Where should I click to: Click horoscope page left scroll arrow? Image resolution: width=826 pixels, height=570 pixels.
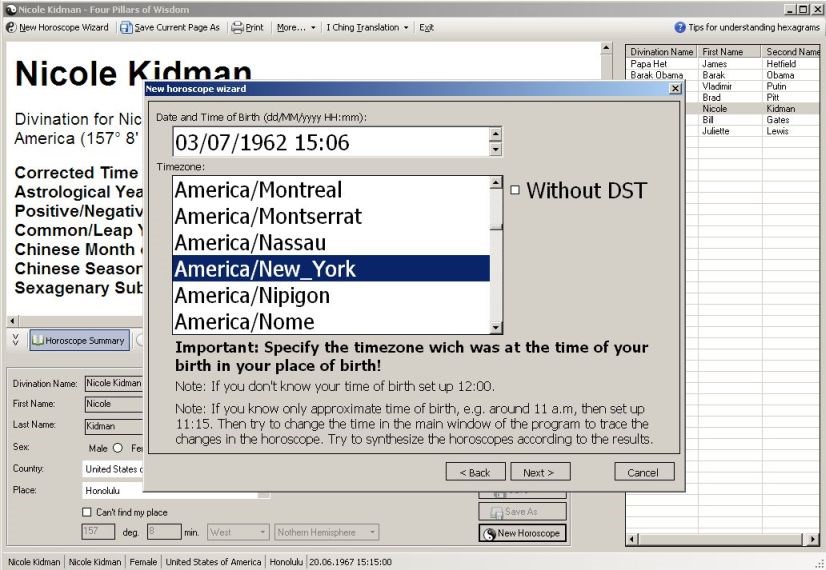tap(13, 320)
